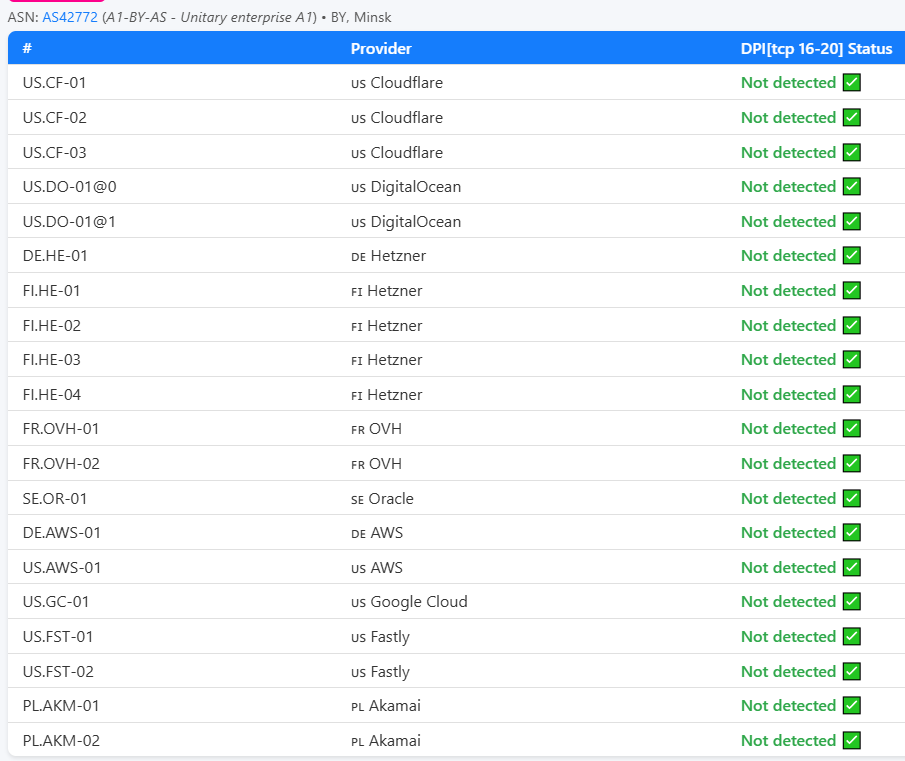The width and height of the screenshot is (905, 761).
Task: Open the AS42772 ASN link
Action: [x=70, y=17]
